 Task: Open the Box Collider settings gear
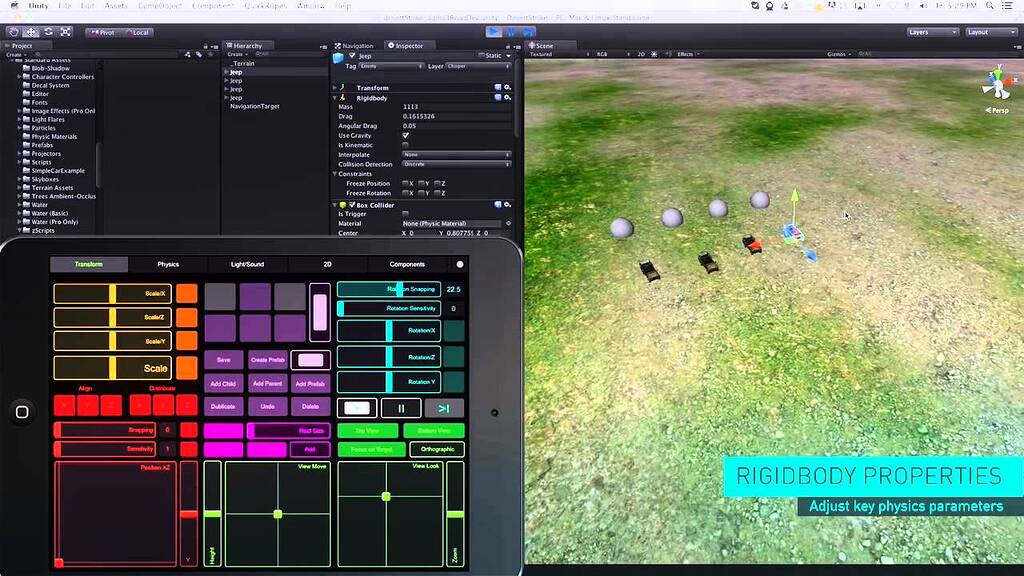click(506, 204)
